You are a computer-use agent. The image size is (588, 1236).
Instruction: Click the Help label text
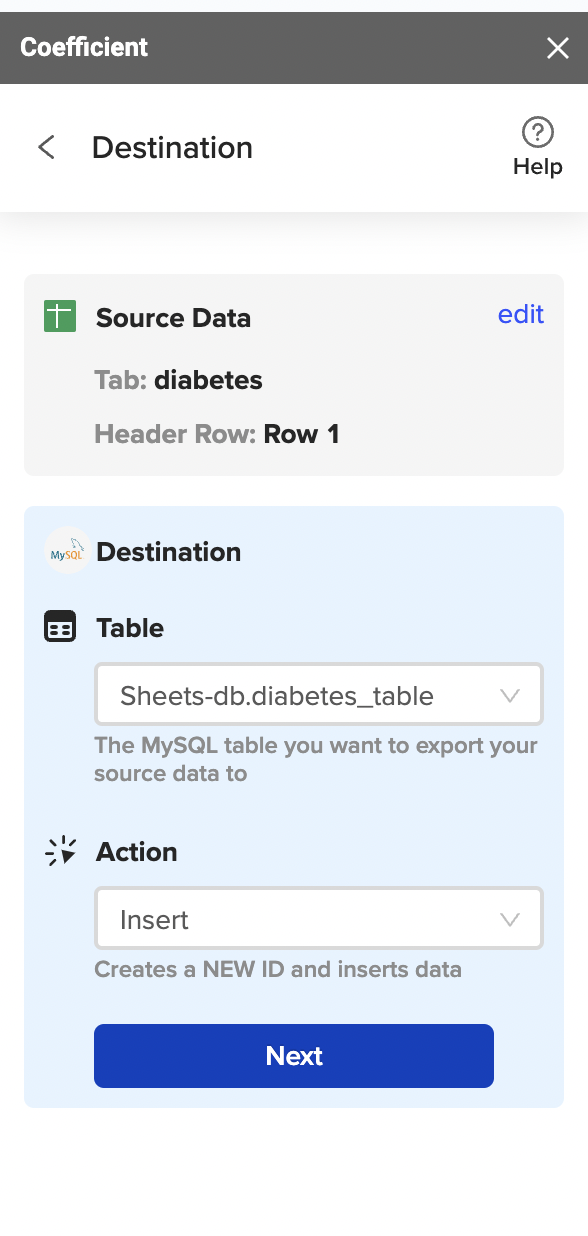[x=538, y=167]
